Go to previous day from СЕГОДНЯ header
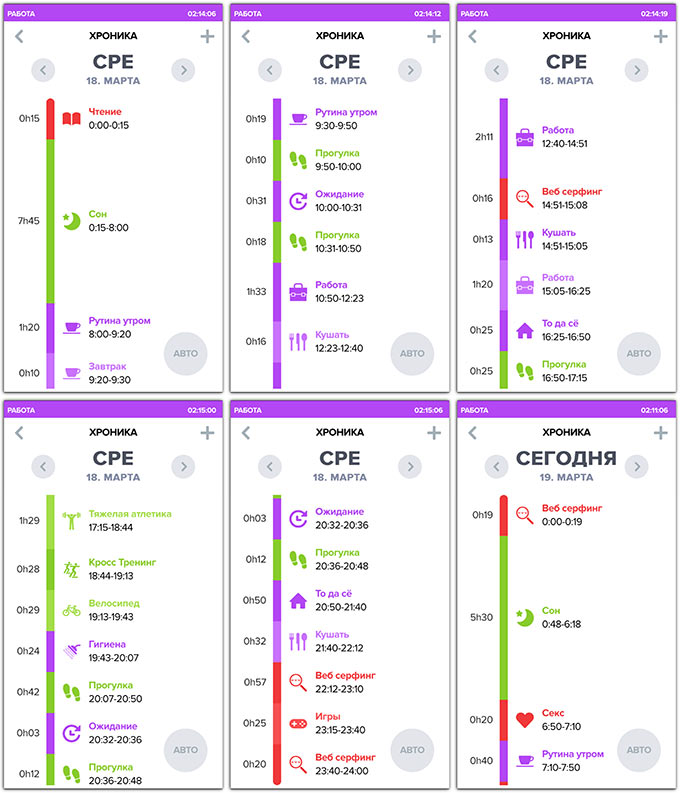Screen dimensions: 680x793 point(496,467)
